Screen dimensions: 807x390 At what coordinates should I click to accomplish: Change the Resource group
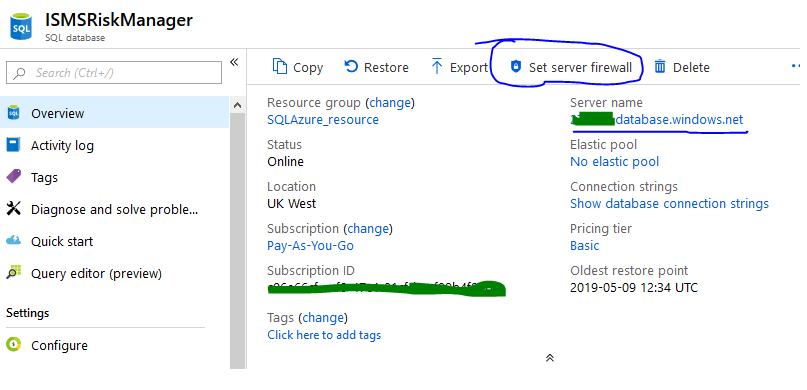pyautogui.click(x=390, y=102)
